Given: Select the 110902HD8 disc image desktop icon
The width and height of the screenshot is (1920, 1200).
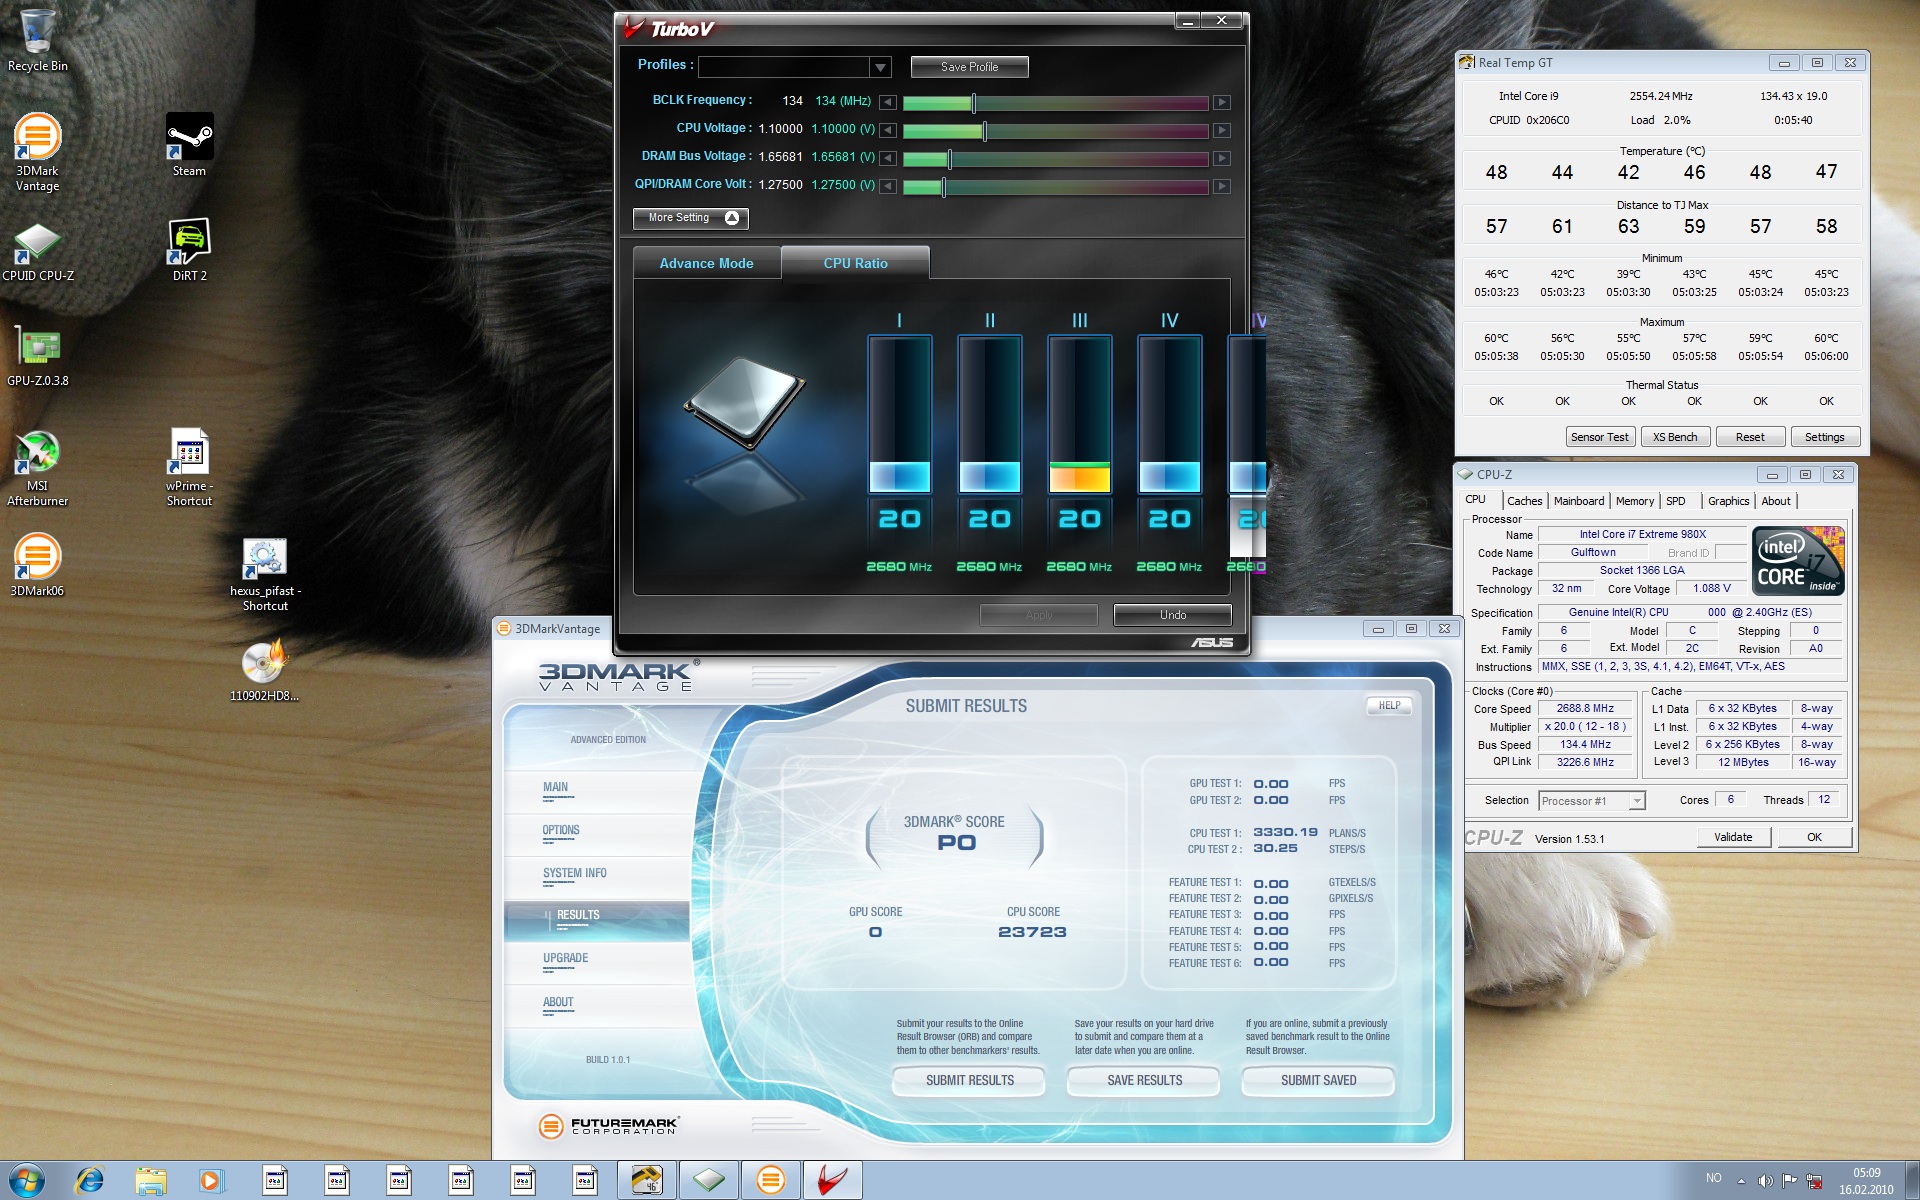Looking at the screenshot, I should click(x=264, y=671).
